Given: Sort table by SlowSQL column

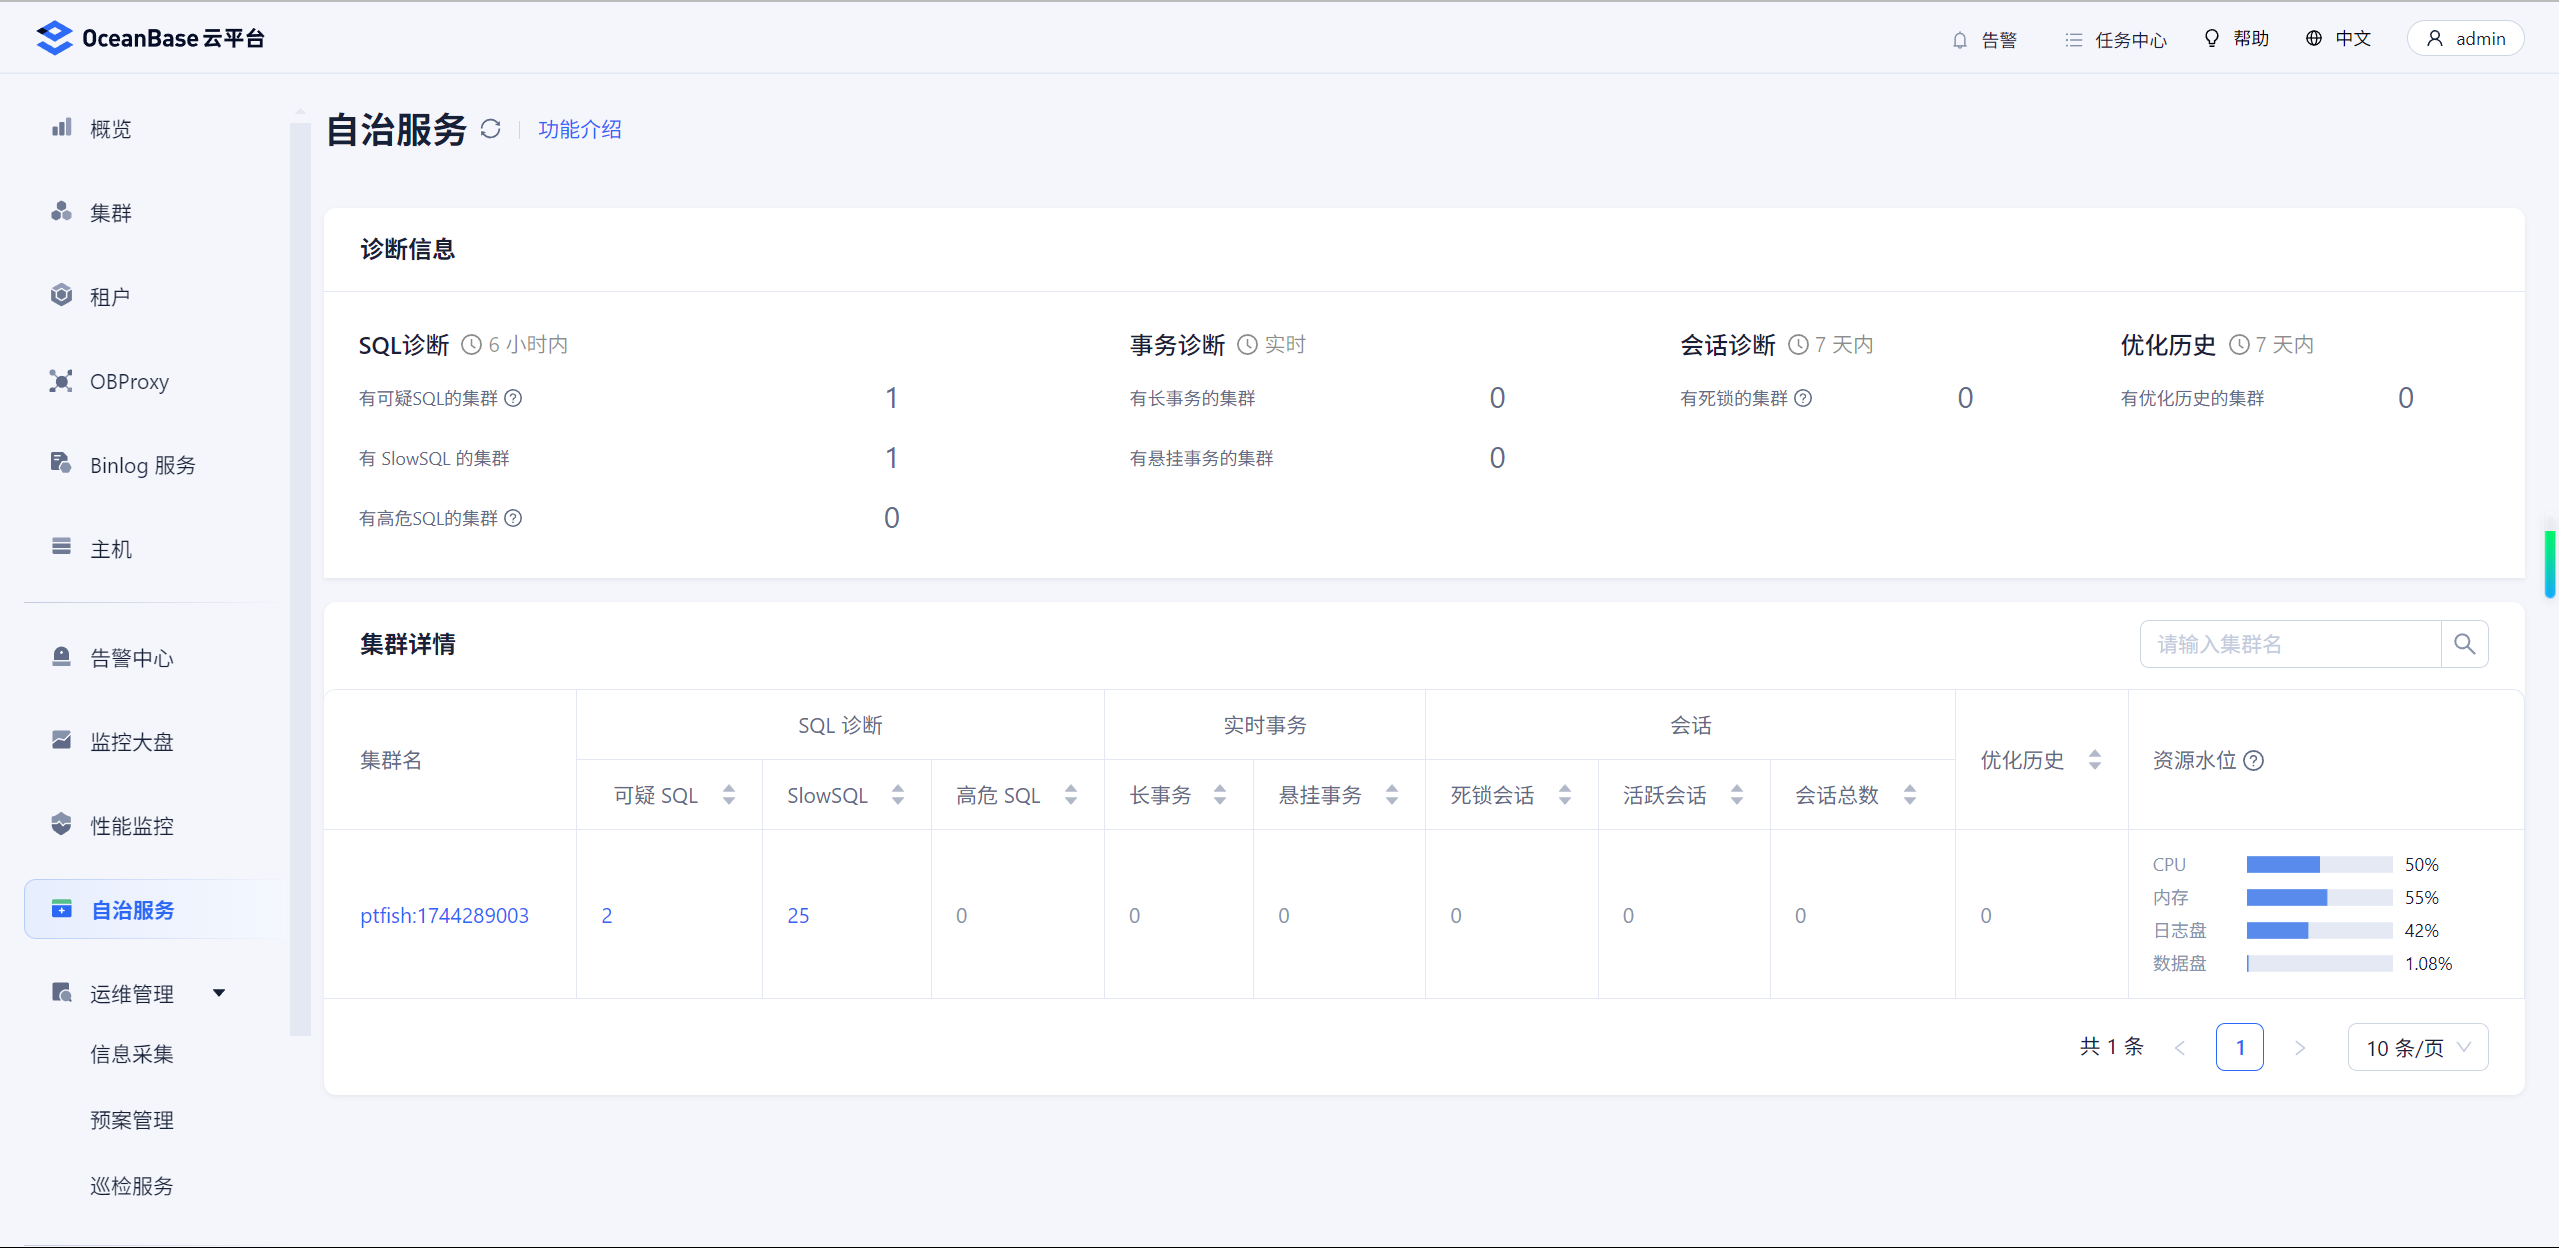Looking at the screenshot, I should (x=898, y=795).
